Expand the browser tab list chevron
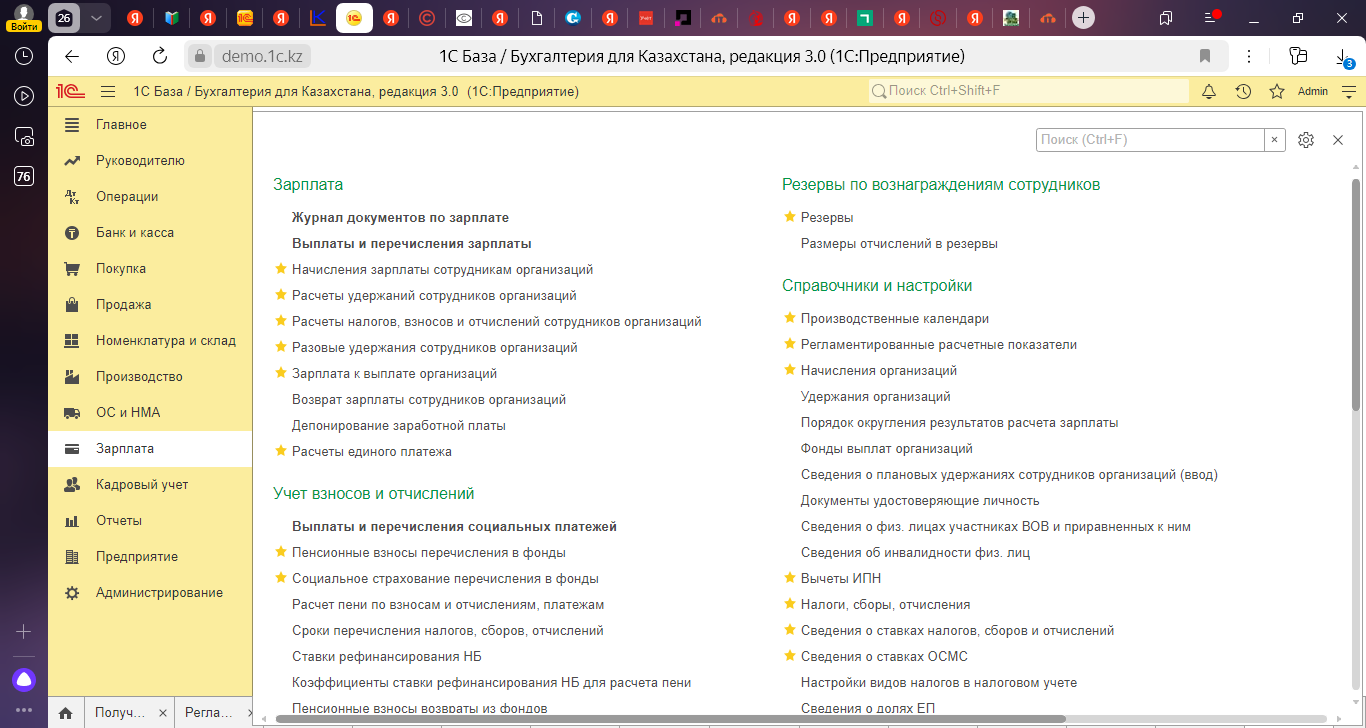This screenshot has width=1366, height=728. [x=96, y=18]
